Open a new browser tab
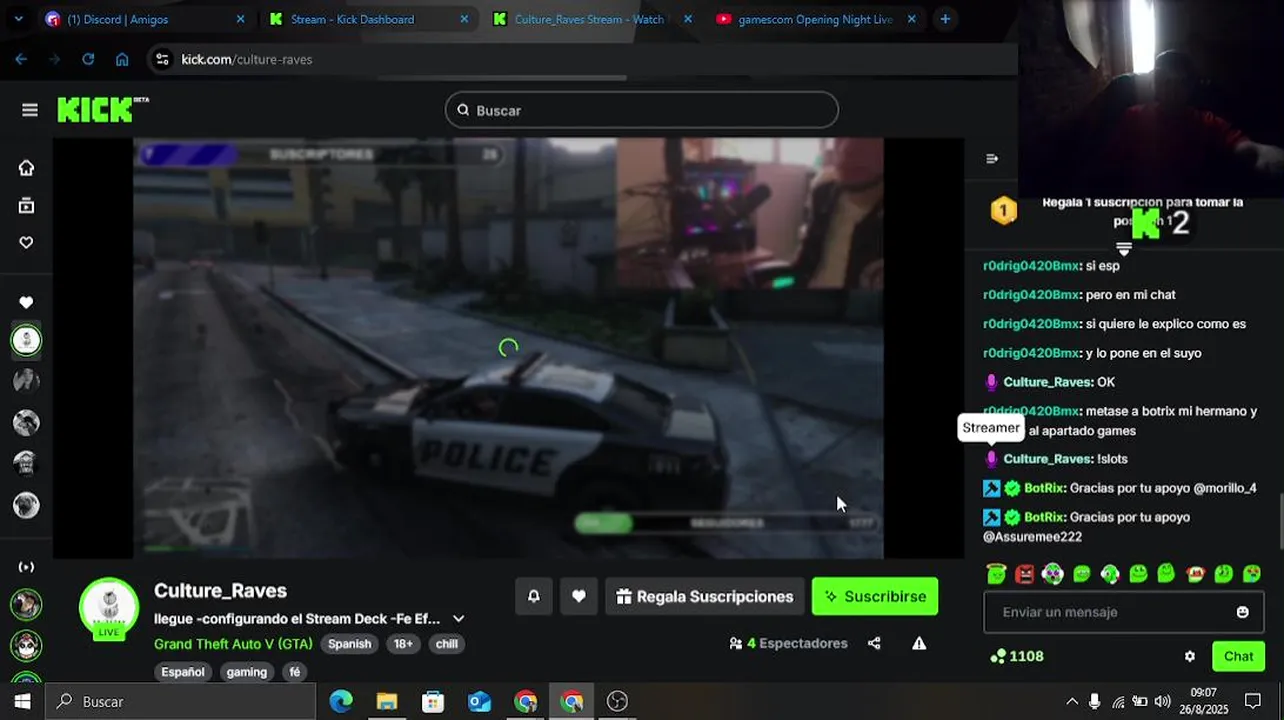 (945, 19)
